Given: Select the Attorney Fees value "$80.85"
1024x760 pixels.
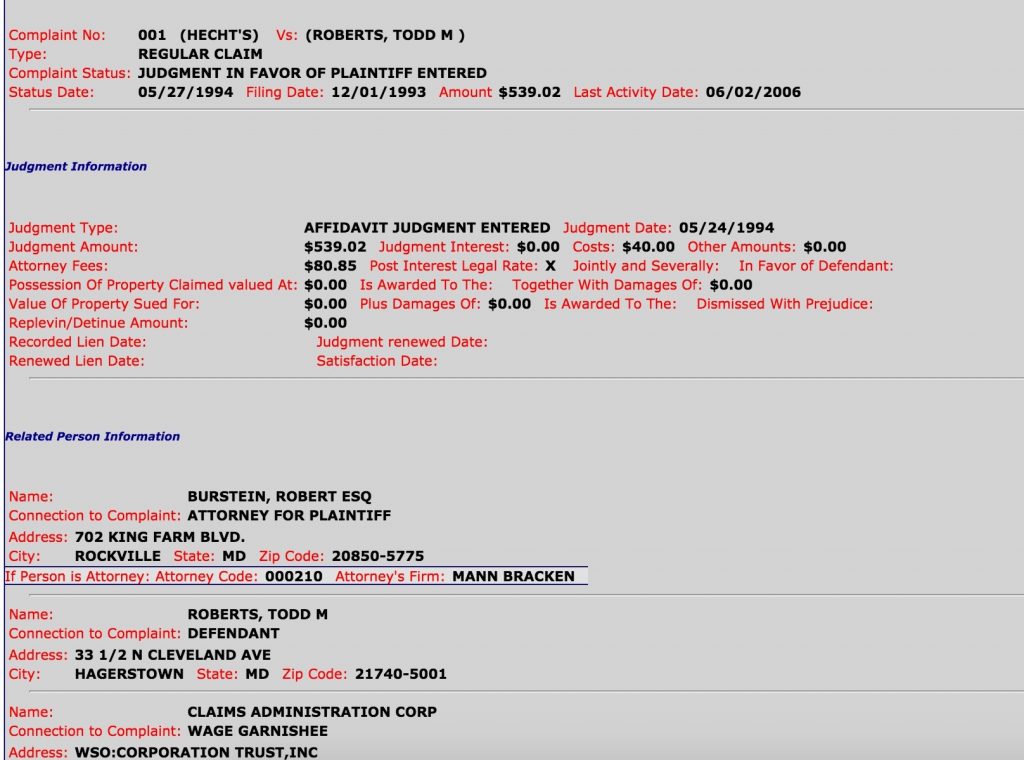Looking at the screenshot, I should [x=330, y=266].
